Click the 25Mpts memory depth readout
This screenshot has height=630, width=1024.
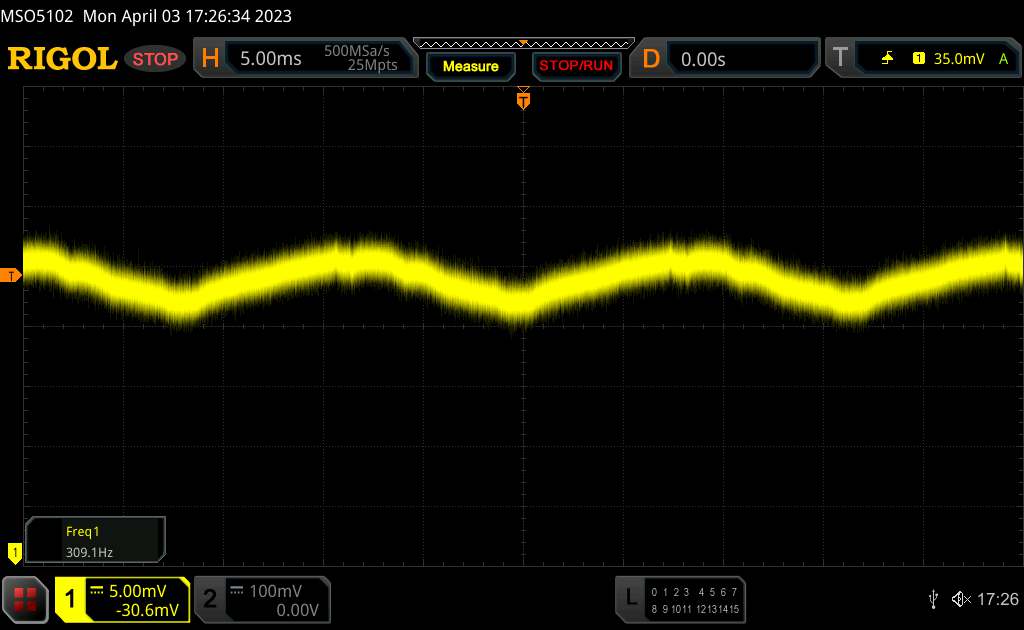point(372,65)
